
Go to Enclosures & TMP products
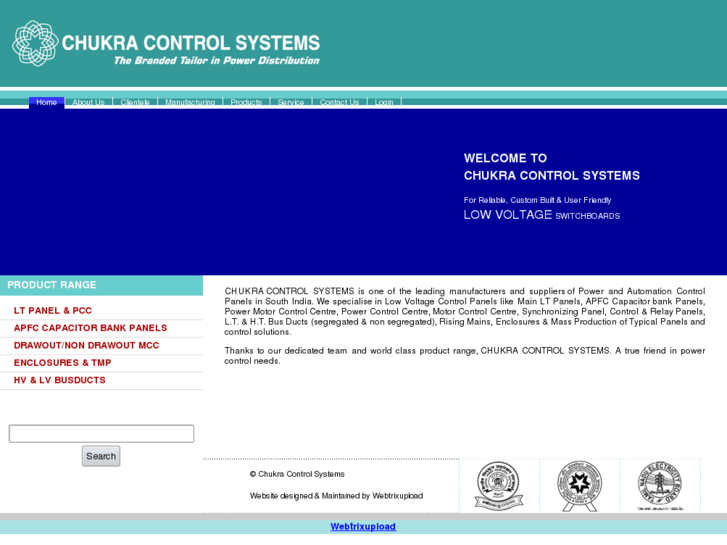tap(63, 363)
